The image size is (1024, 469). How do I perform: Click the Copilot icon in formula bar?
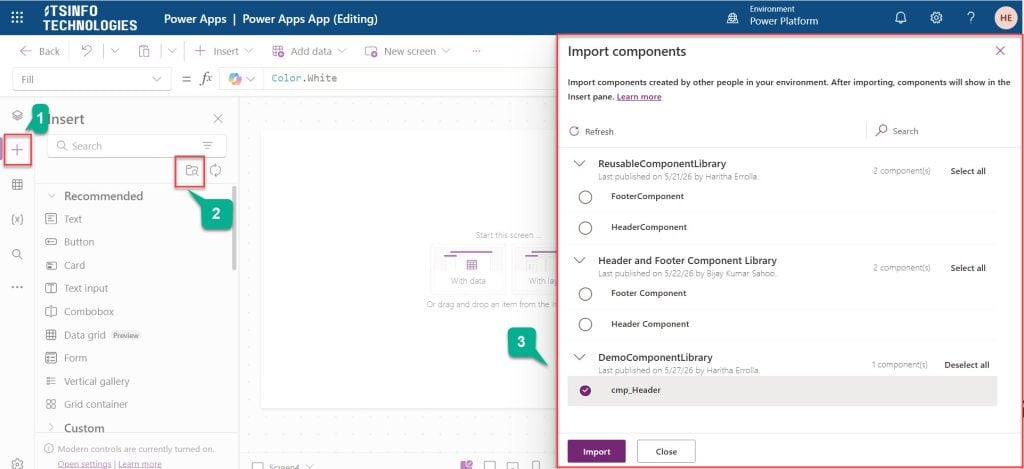[x=235, y=78]
